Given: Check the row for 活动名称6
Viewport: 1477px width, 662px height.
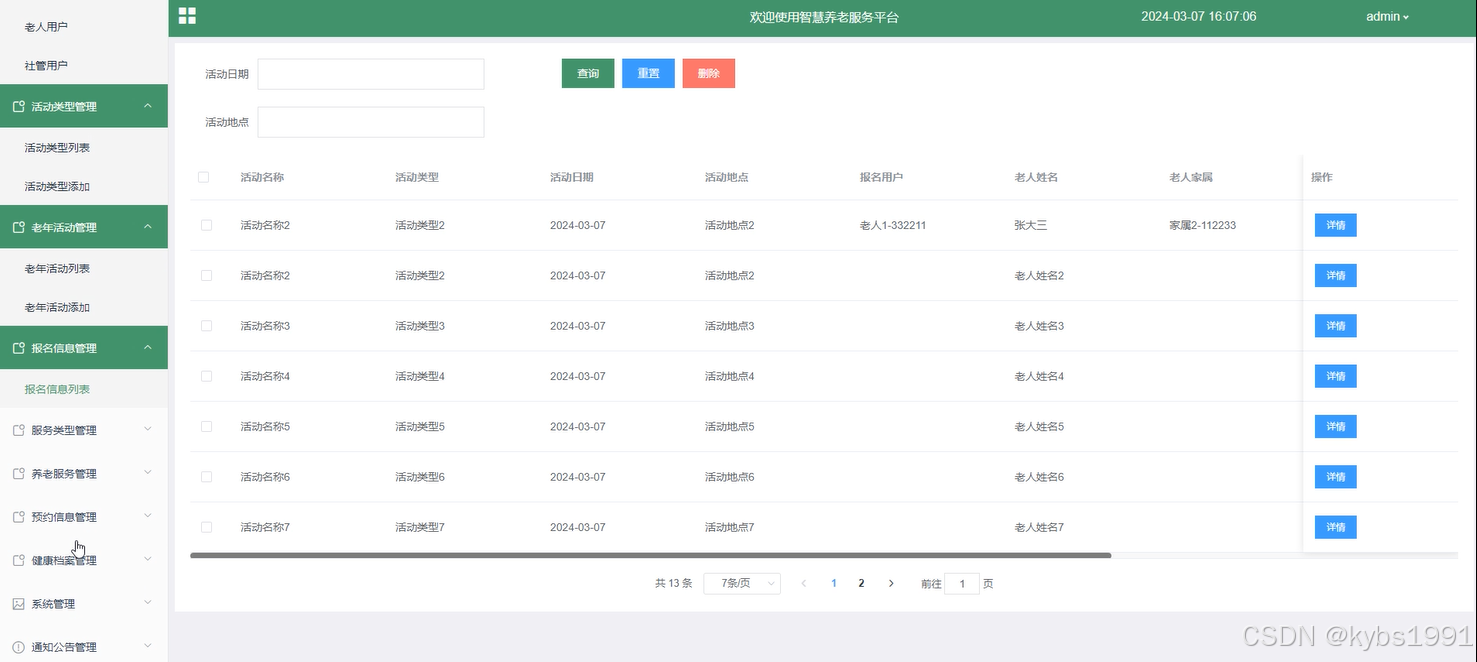Looking at the screenshot, I should (207, 477).
